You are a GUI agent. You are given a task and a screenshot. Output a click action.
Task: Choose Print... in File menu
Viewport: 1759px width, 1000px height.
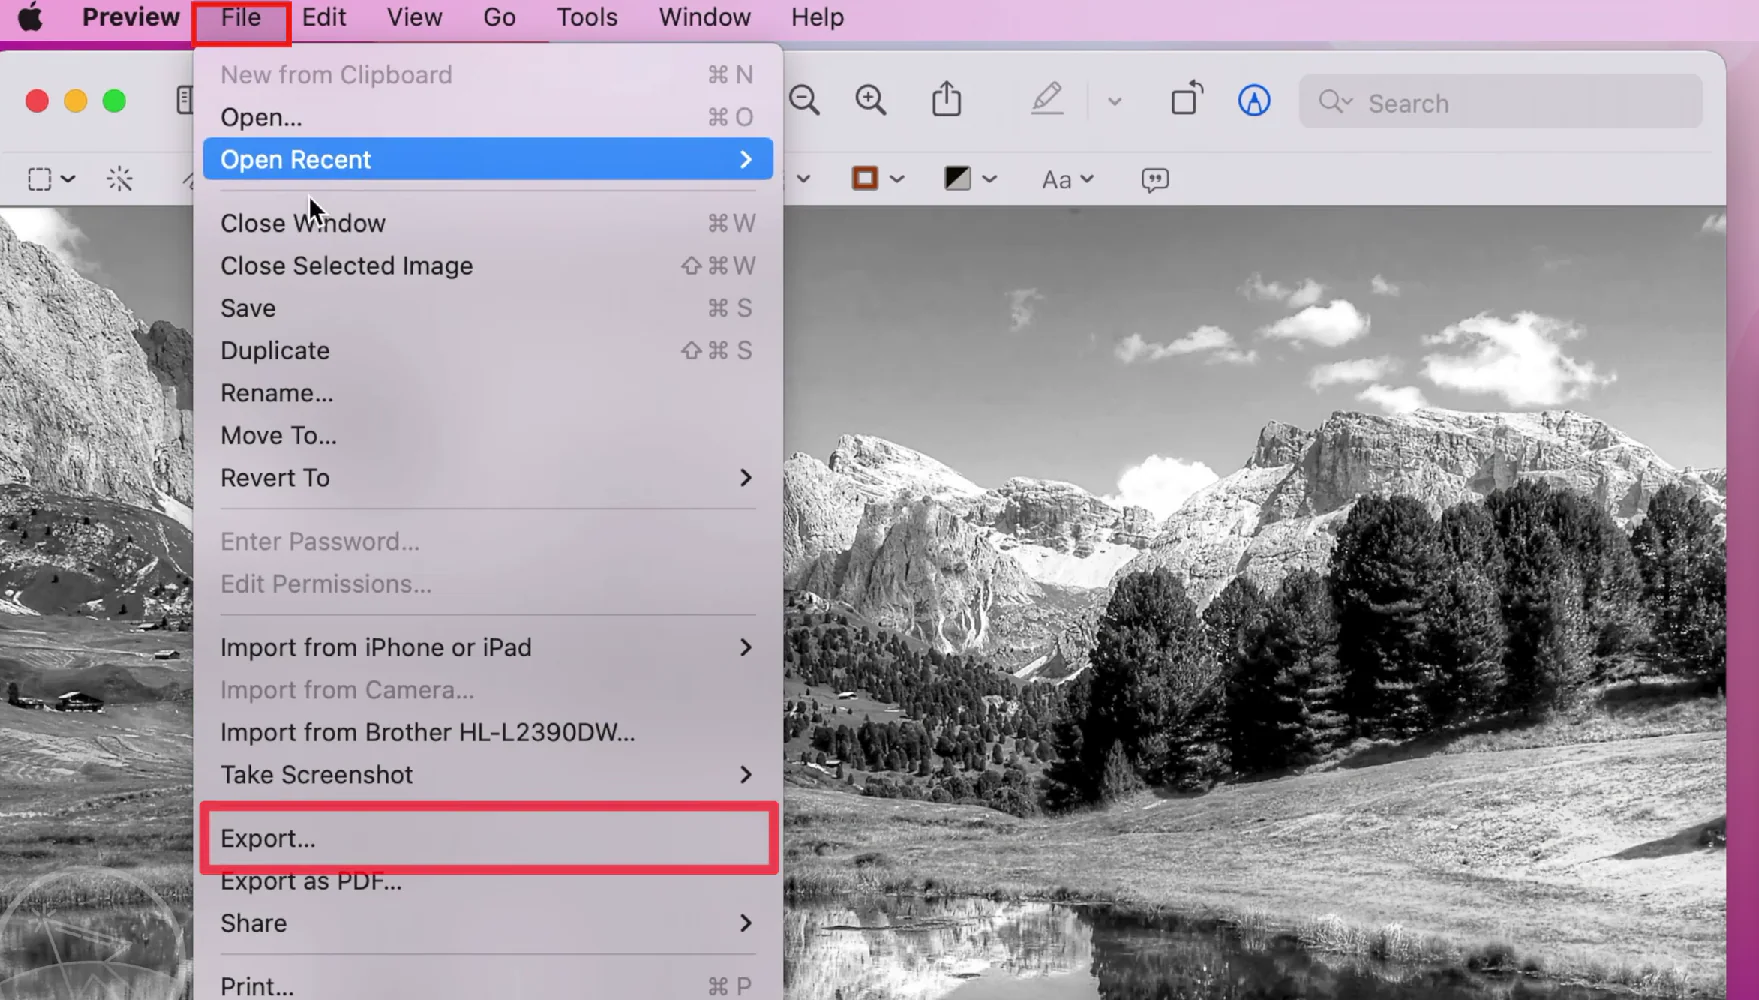tap(488, 986)
